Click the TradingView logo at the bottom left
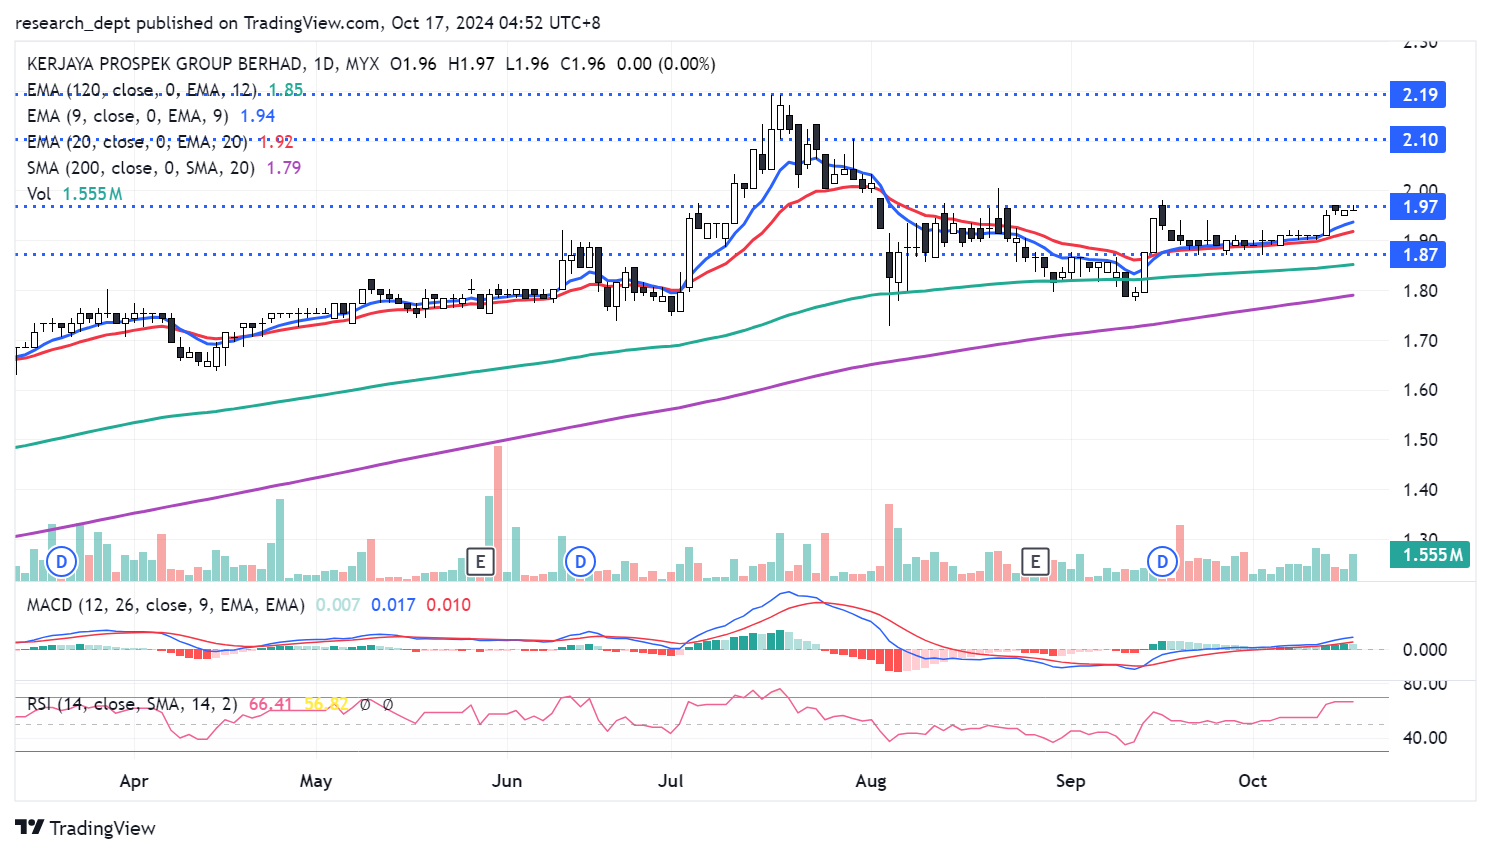This screenshot has height=854, width=1491. tap(86, 828)
